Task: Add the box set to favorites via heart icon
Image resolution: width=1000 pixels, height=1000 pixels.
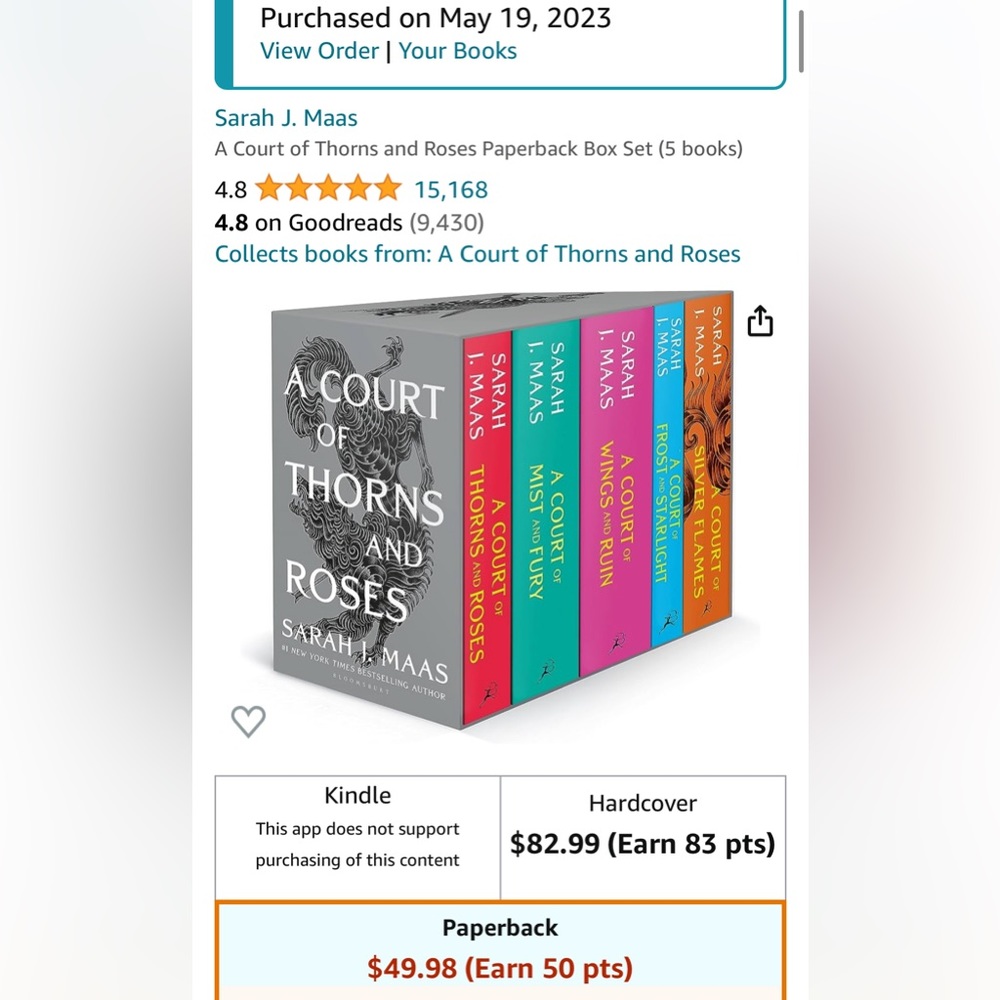Action: 248,721
